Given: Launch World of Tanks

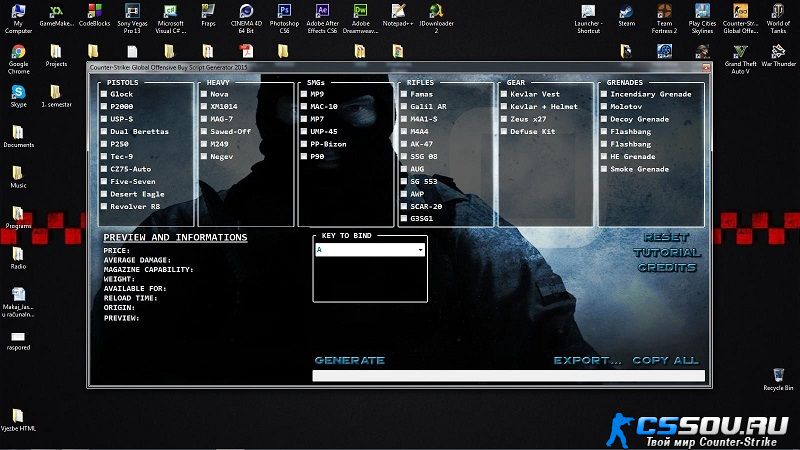Looking at the screenshot, I should pos(778,18).
